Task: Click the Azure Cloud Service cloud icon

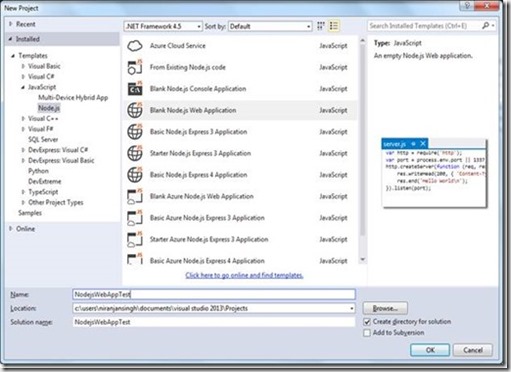Action: click(135, 46)
